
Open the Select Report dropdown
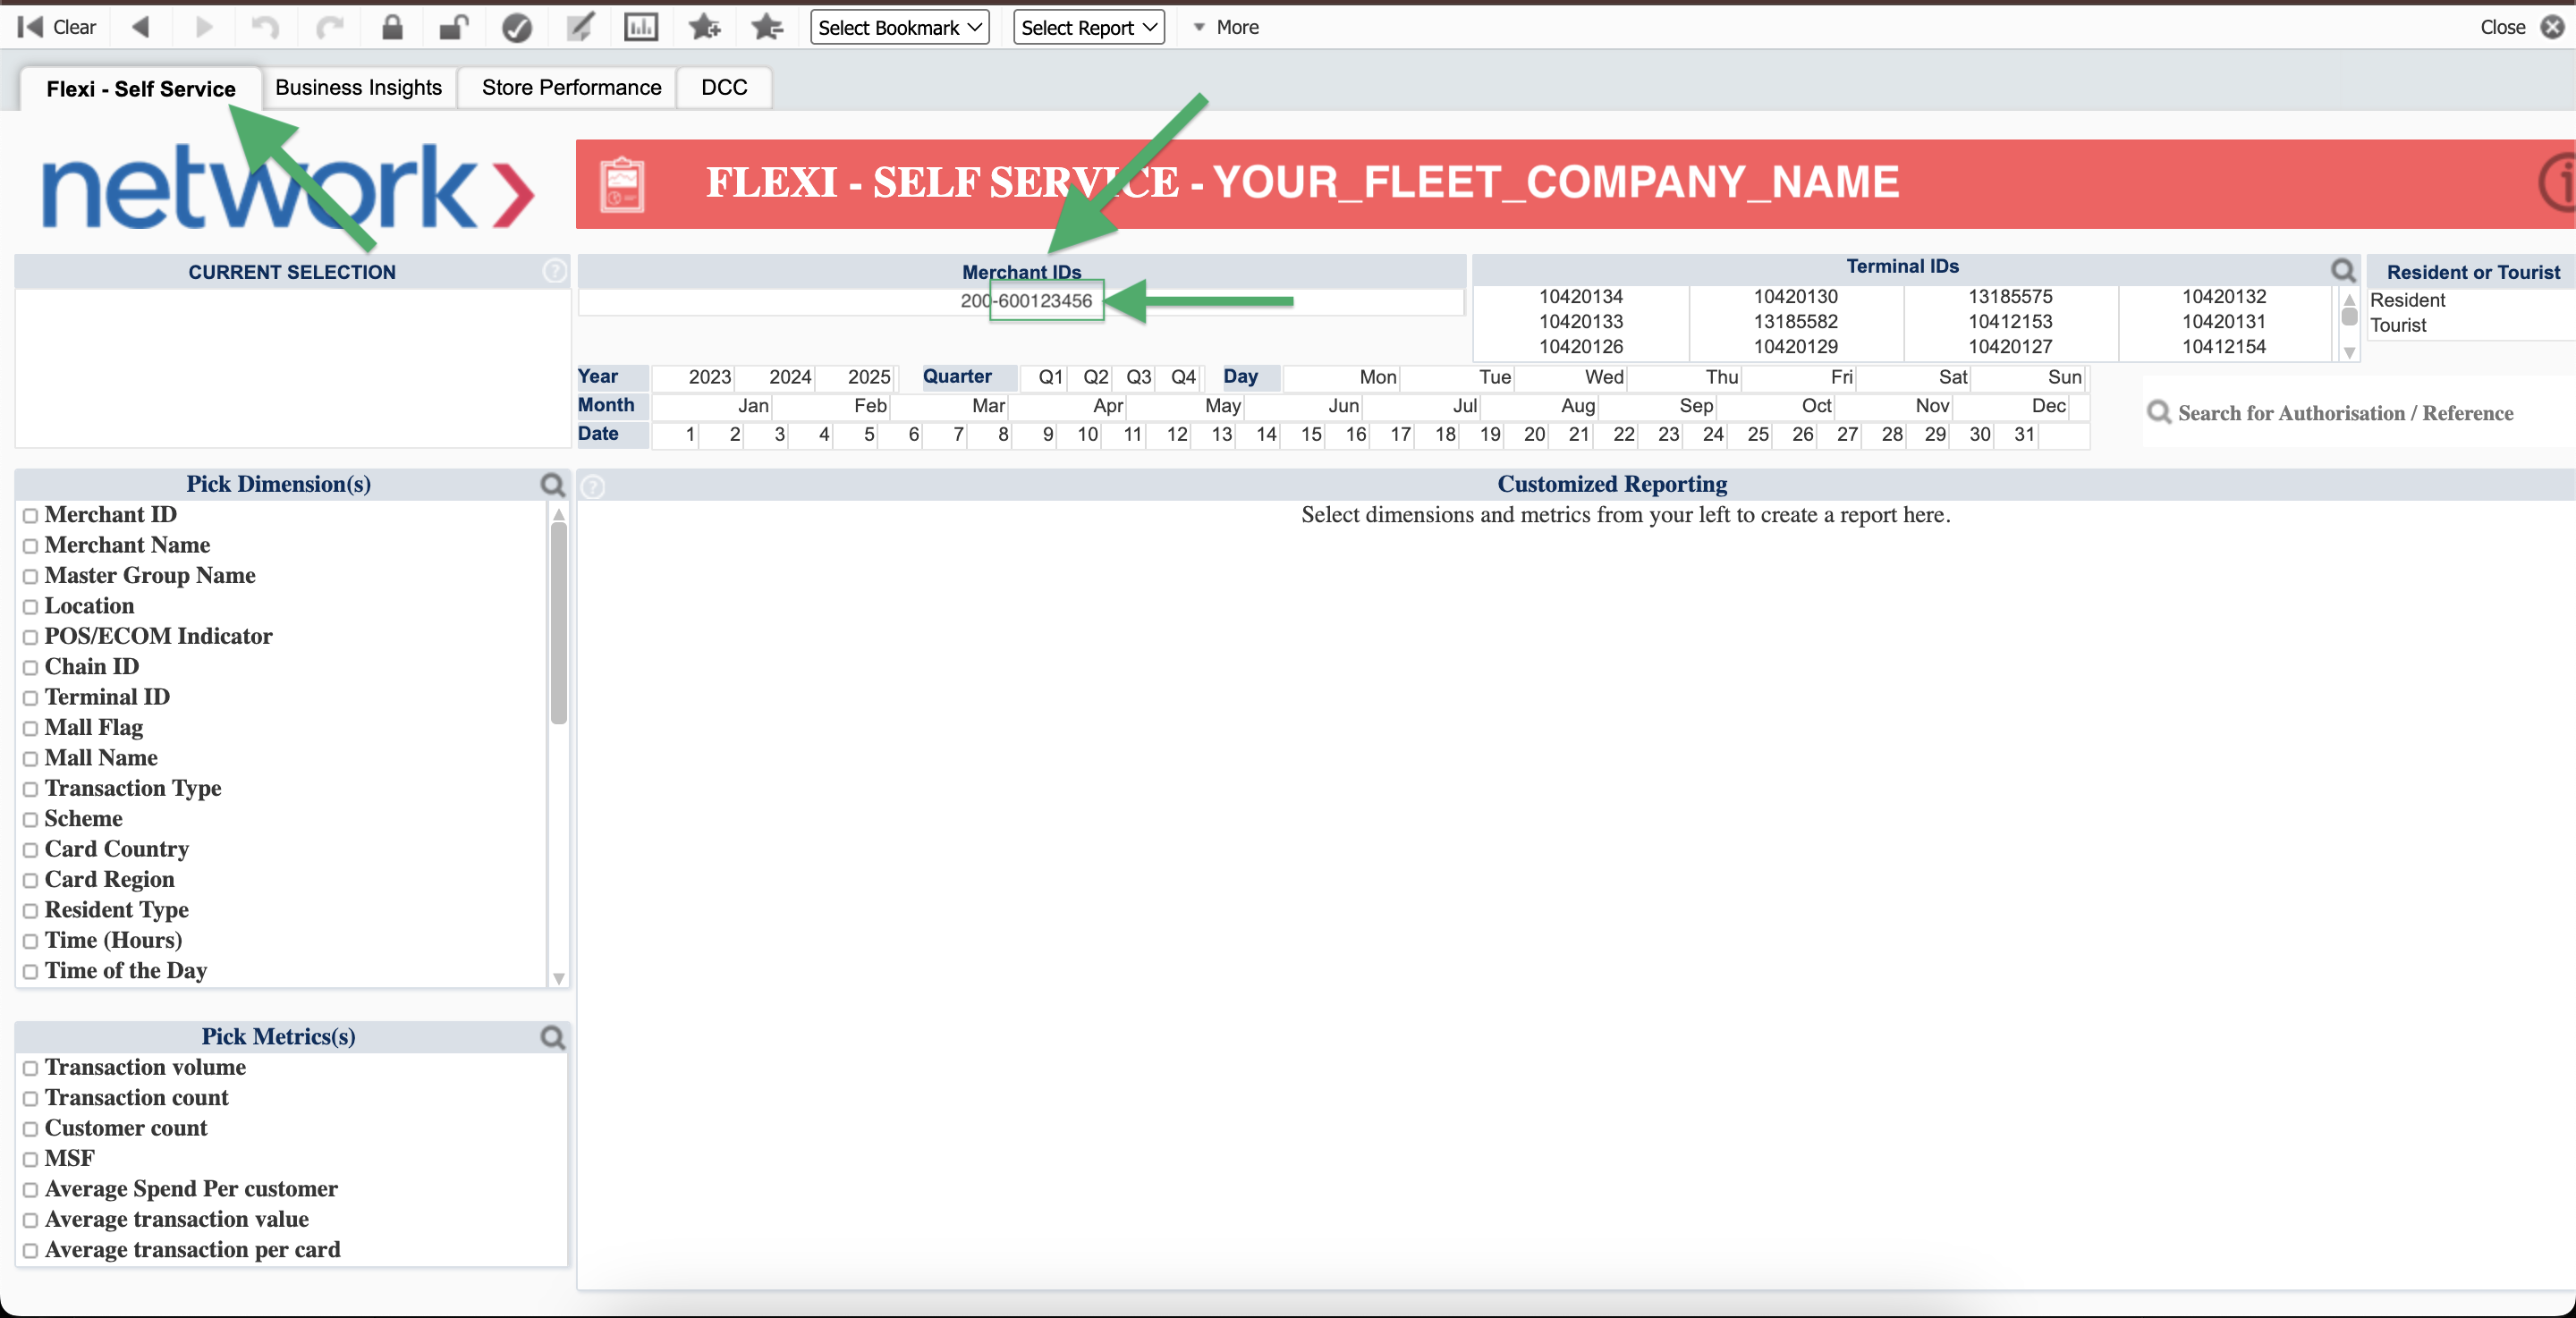1088,27
